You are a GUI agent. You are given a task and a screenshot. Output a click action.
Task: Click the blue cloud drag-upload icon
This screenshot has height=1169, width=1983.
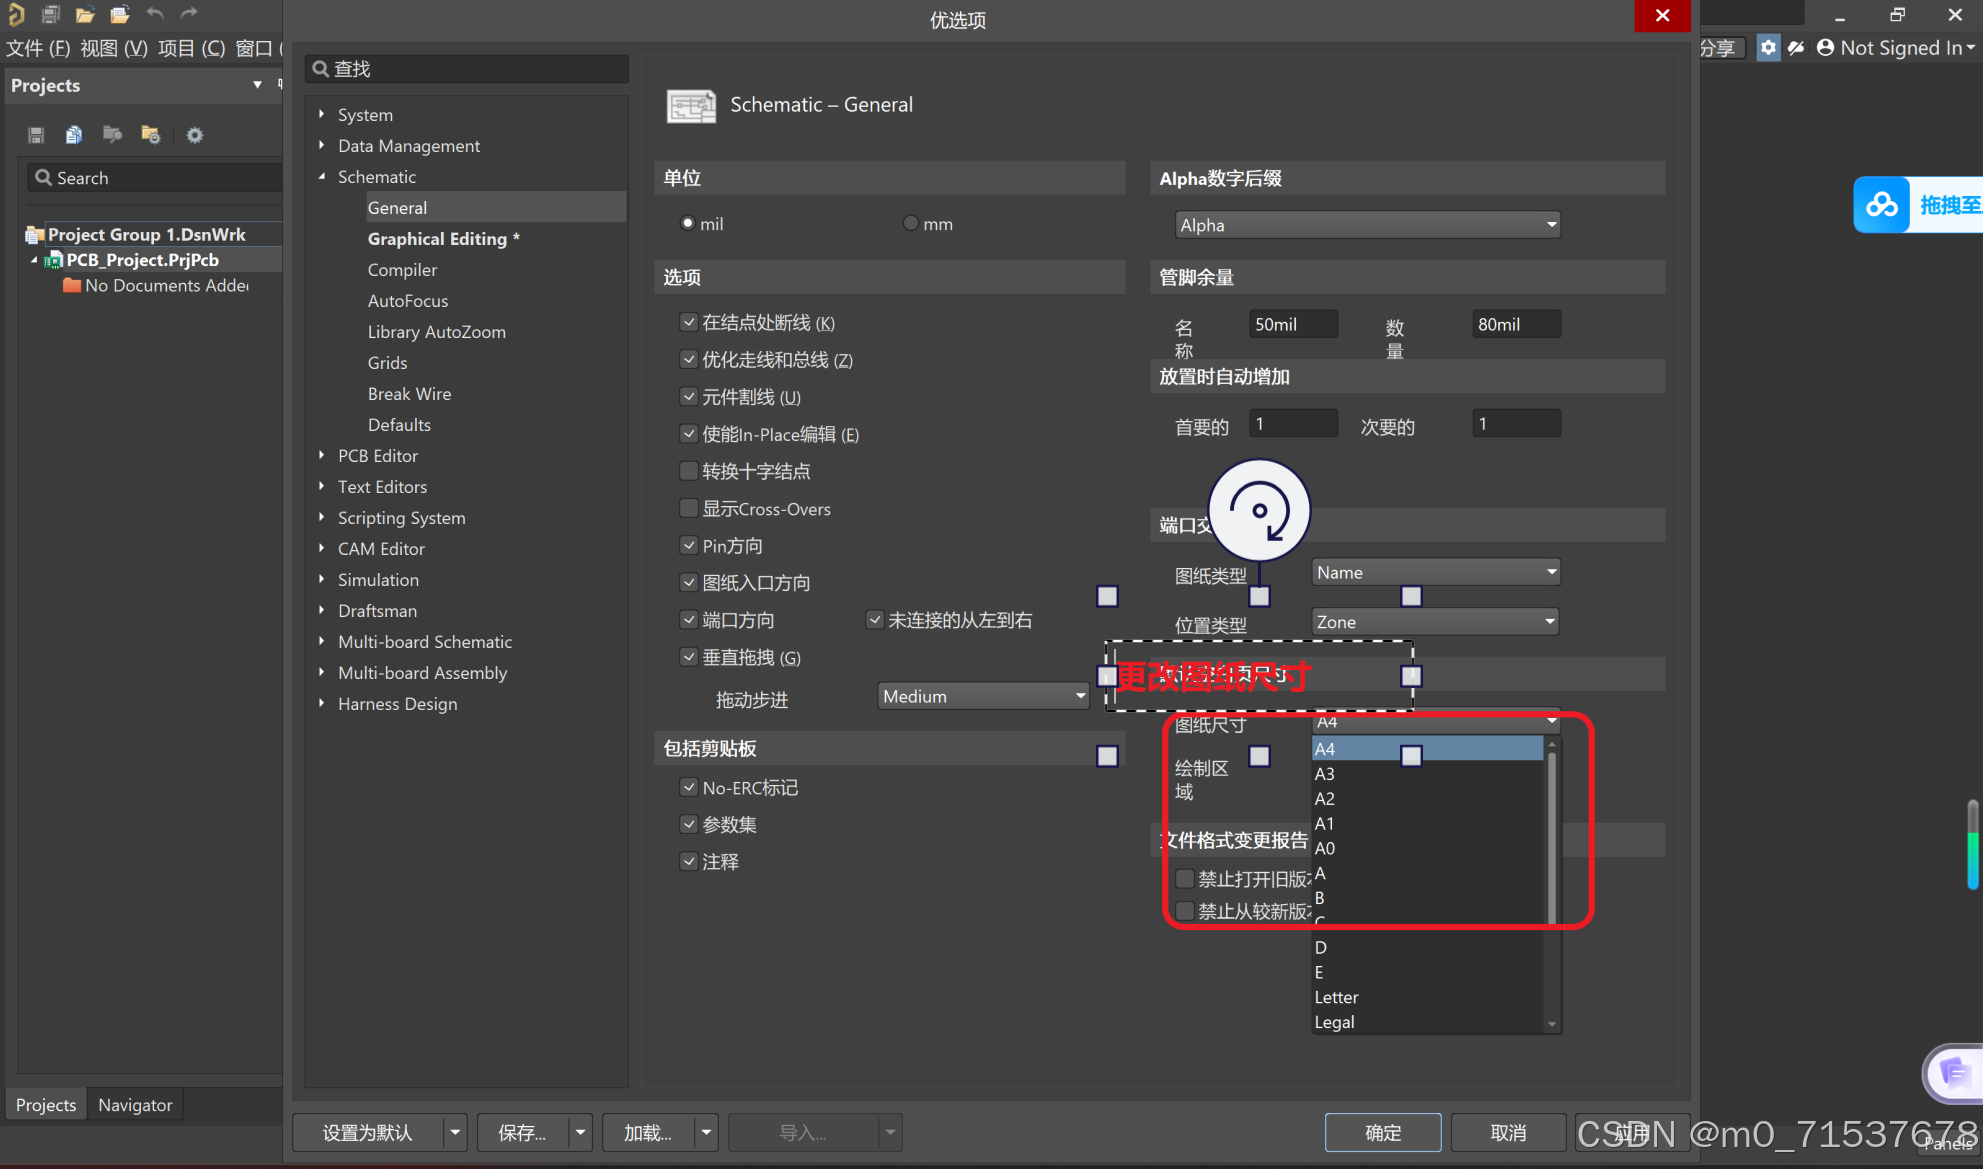tap(1881, 205)
